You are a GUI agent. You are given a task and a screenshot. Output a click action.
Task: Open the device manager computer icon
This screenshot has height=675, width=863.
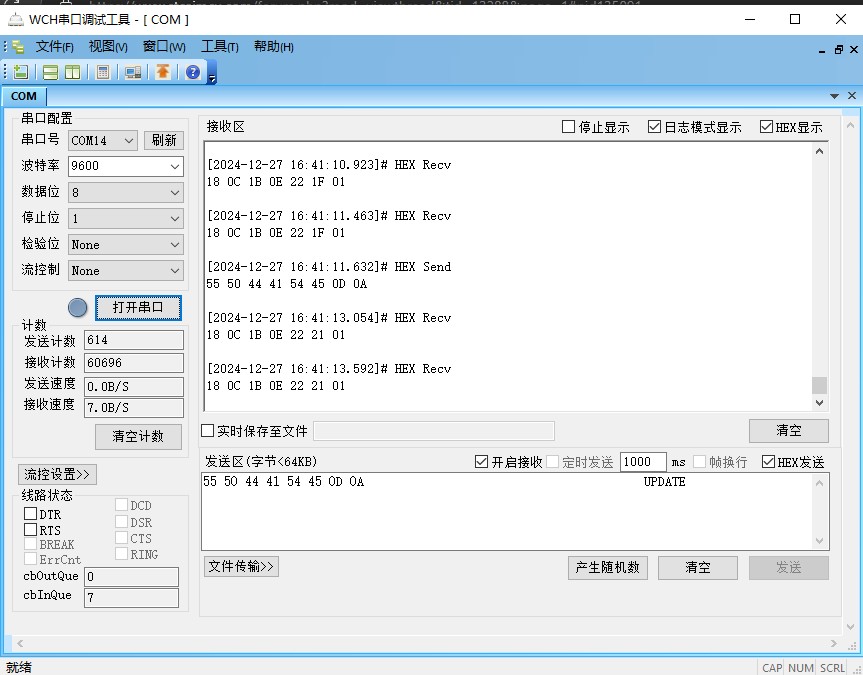click(x=133, y=72)
